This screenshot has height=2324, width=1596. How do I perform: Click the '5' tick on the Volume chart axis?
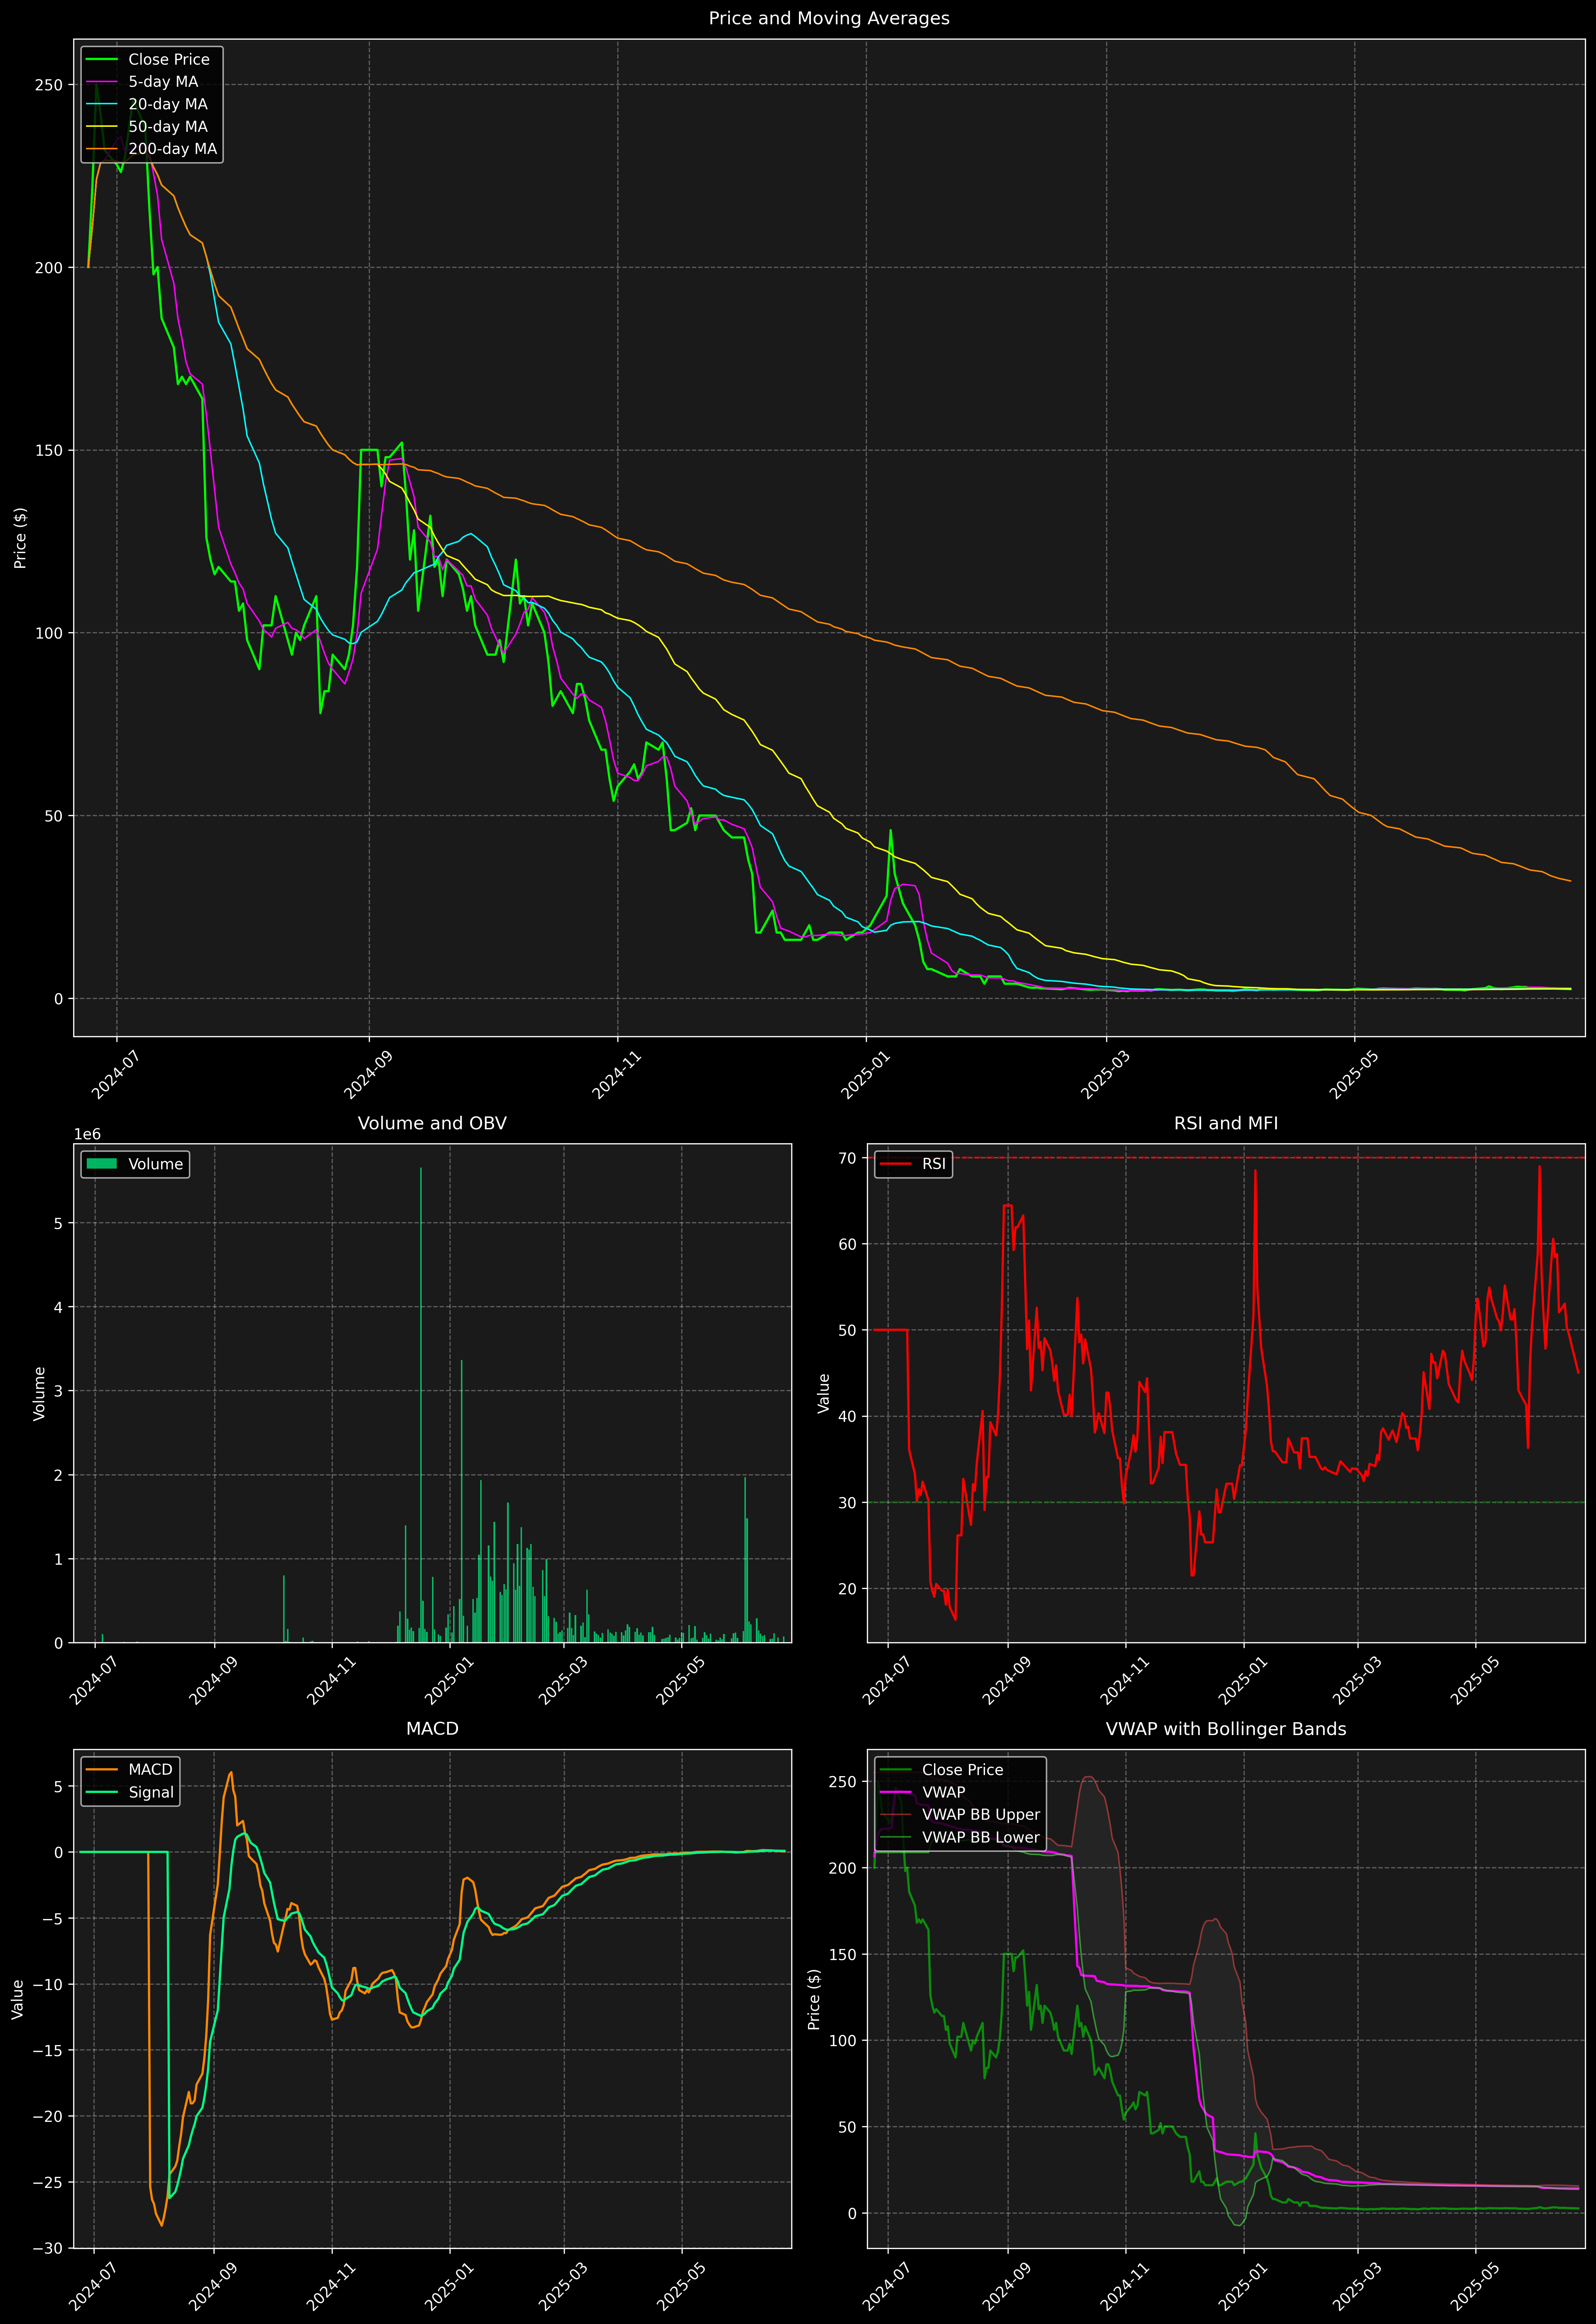pos(59,1223)
